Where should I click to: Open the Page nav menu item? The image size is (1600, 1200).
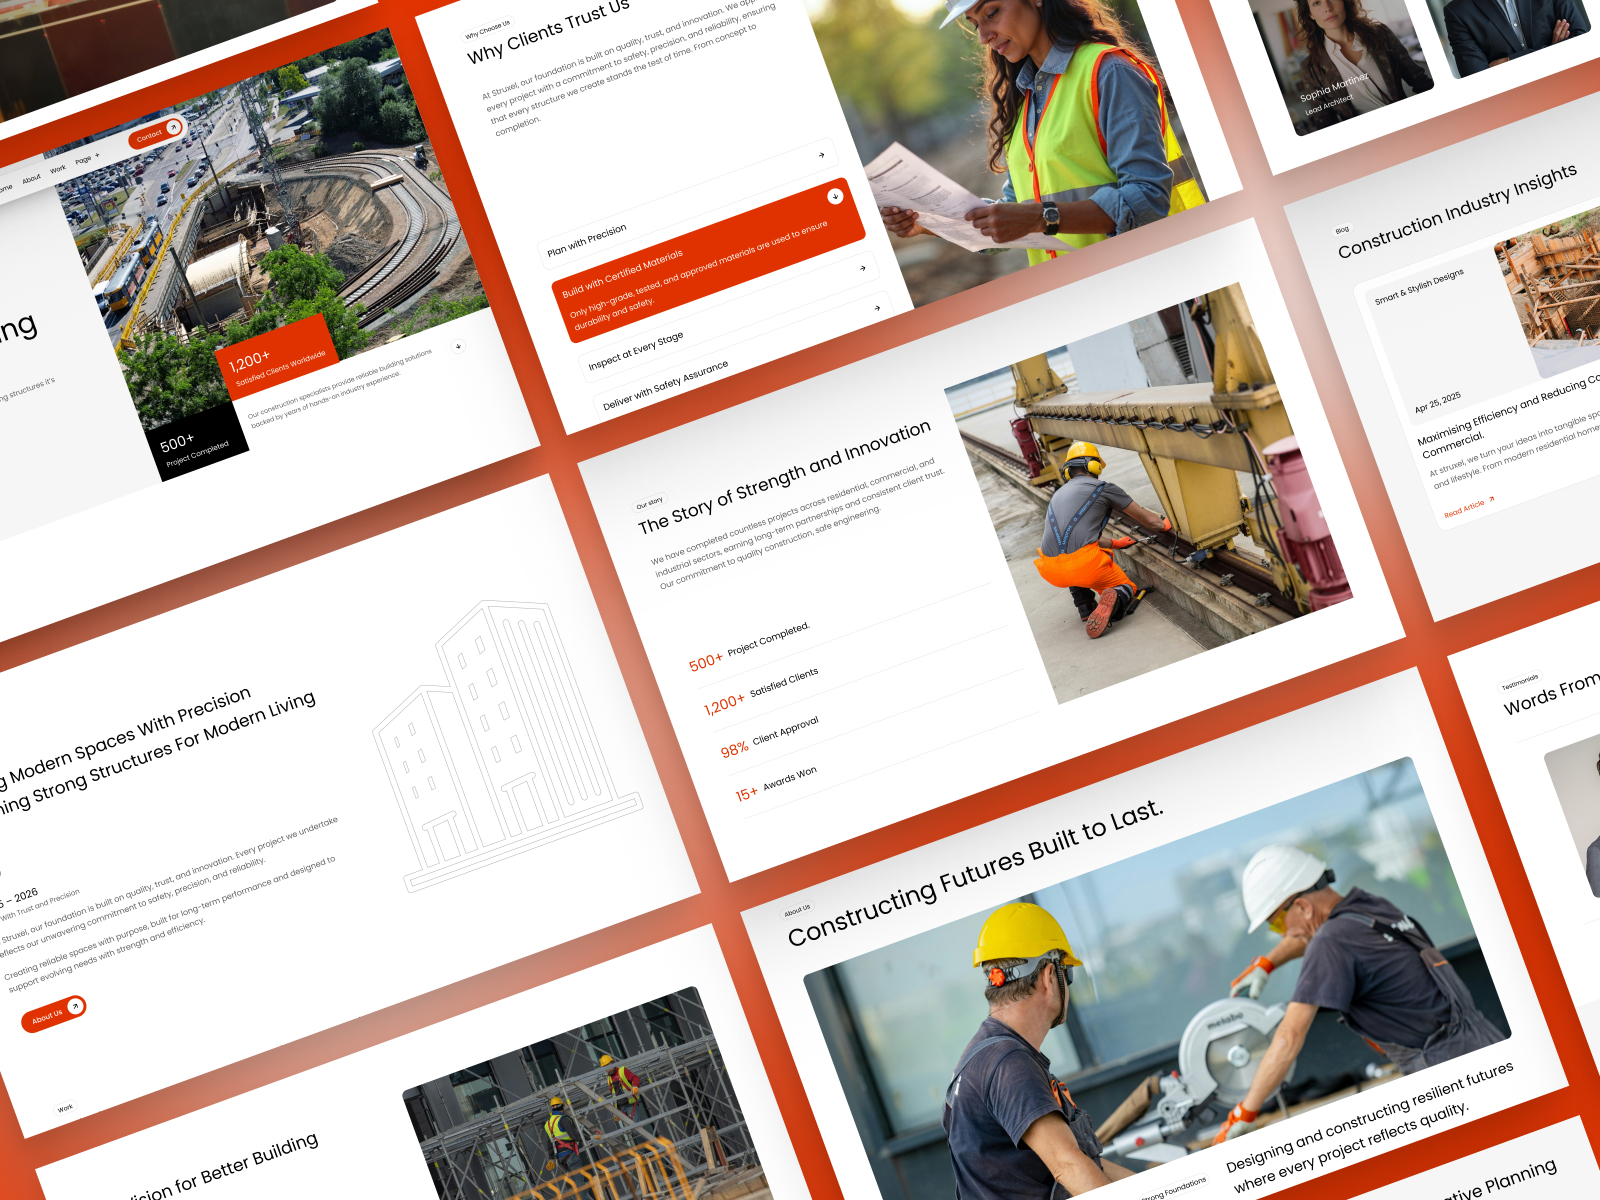pyautogui.click(x=83, y=160)
